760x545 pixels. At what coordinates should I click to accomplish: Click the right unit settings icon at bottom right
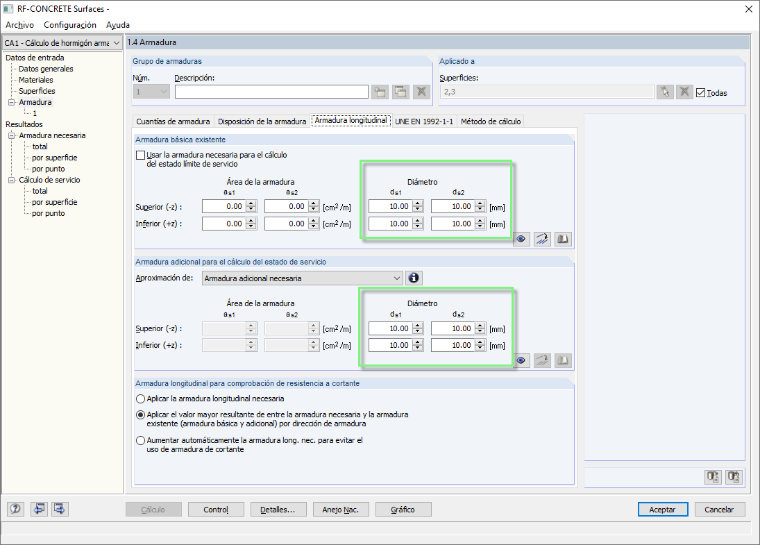[734, 477]
